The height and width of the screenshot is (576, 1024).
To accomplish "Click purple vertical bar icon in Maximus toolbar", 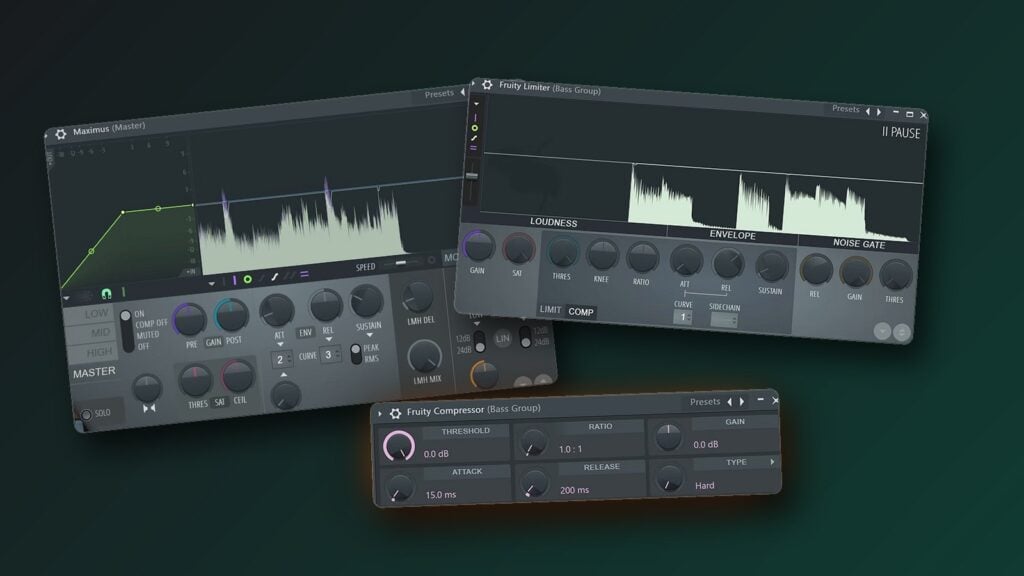I will point(234,280).
